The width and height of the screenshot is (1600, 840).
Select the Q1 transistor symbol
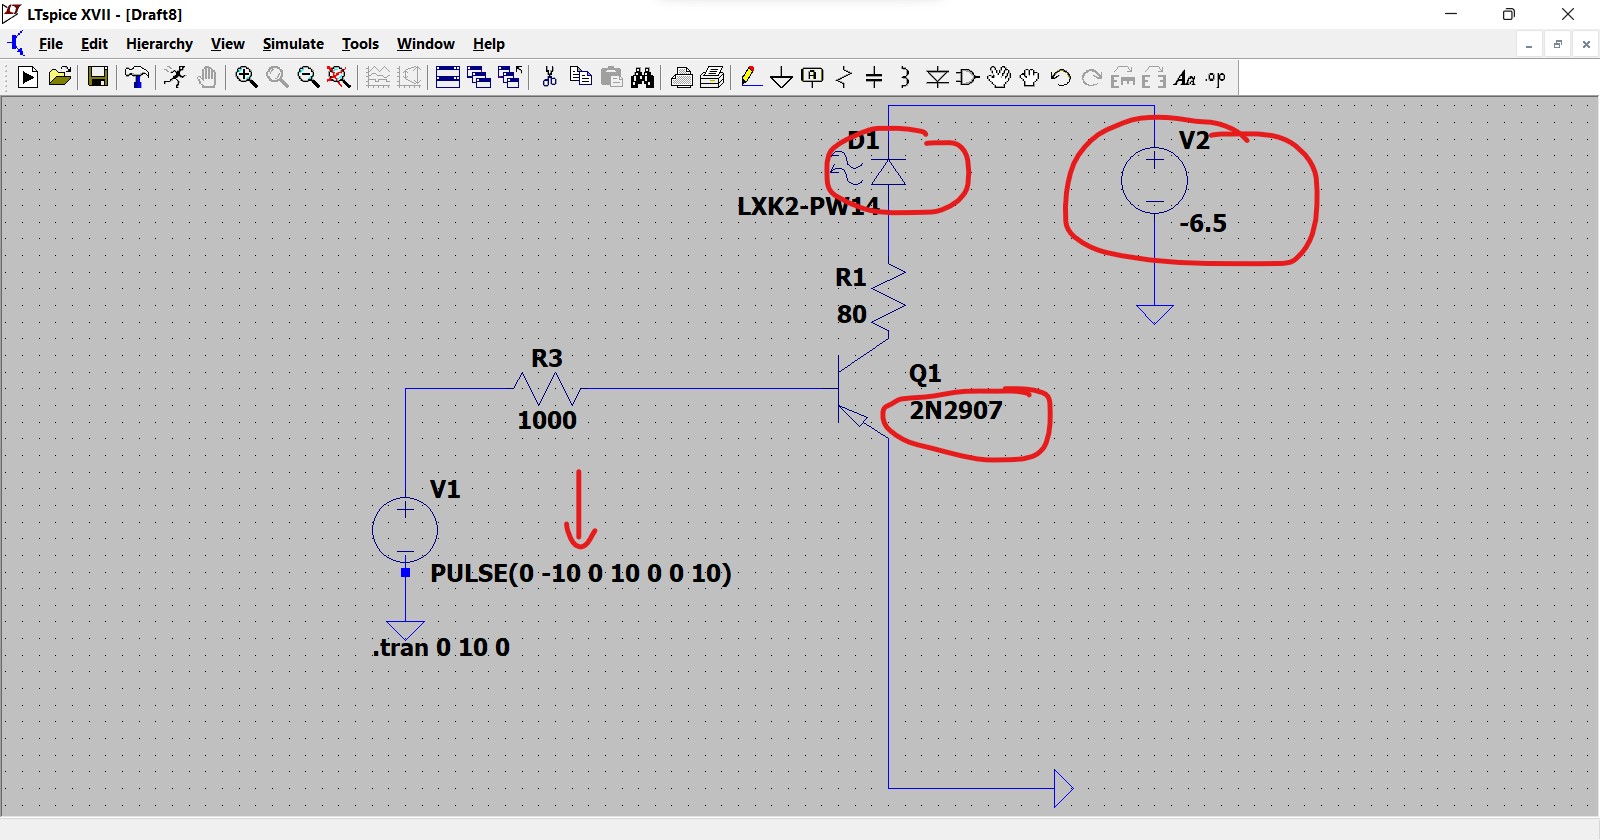pos(862,388)
